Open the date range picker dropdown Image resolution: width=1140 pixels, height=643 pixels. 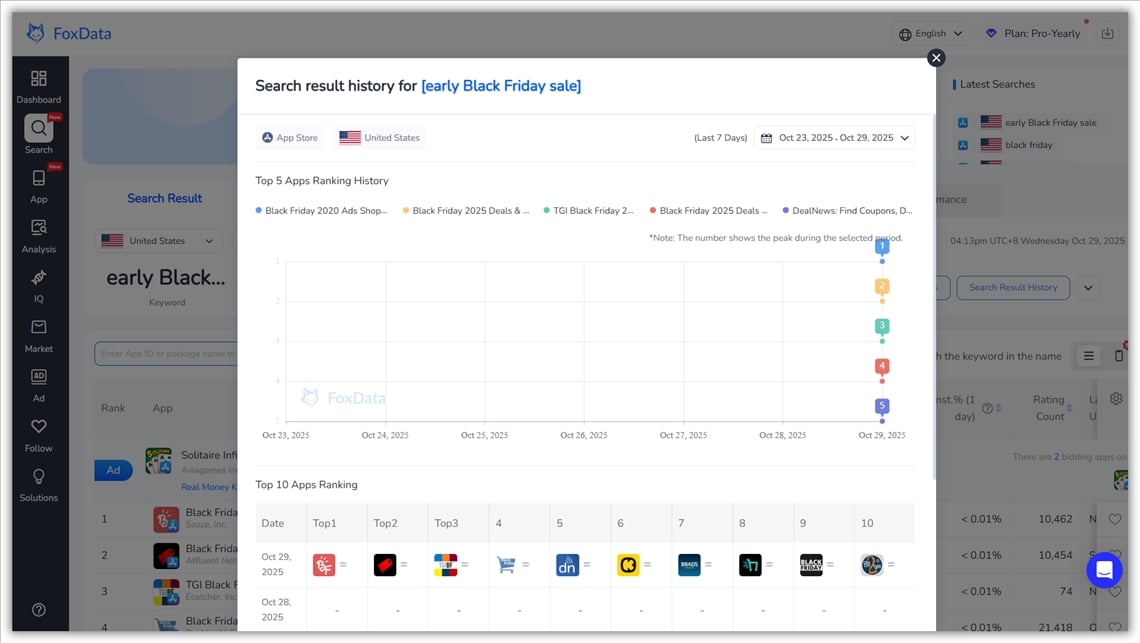[x=835, y=138]
